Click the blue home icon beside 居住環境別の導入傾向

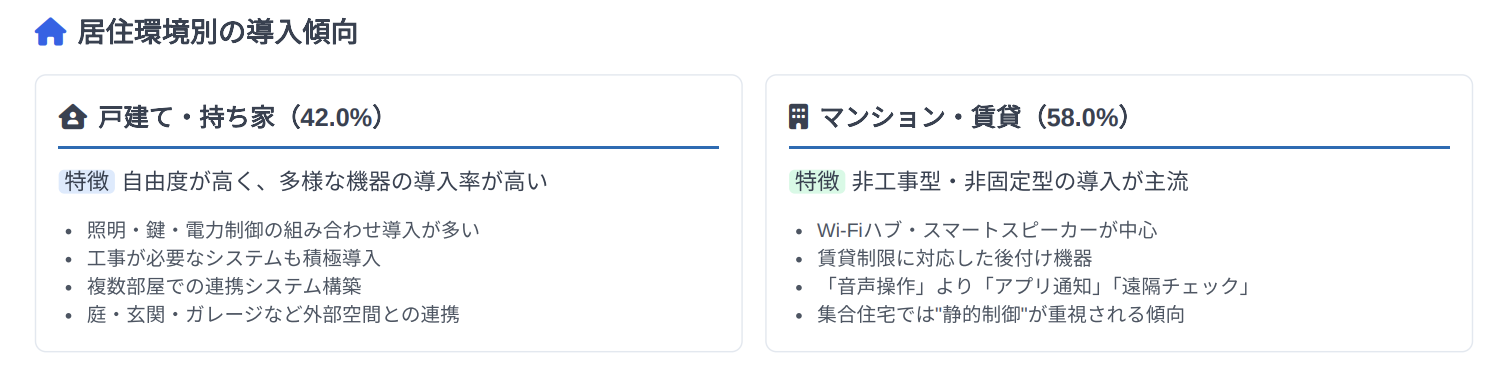click(x=50, y=33)
